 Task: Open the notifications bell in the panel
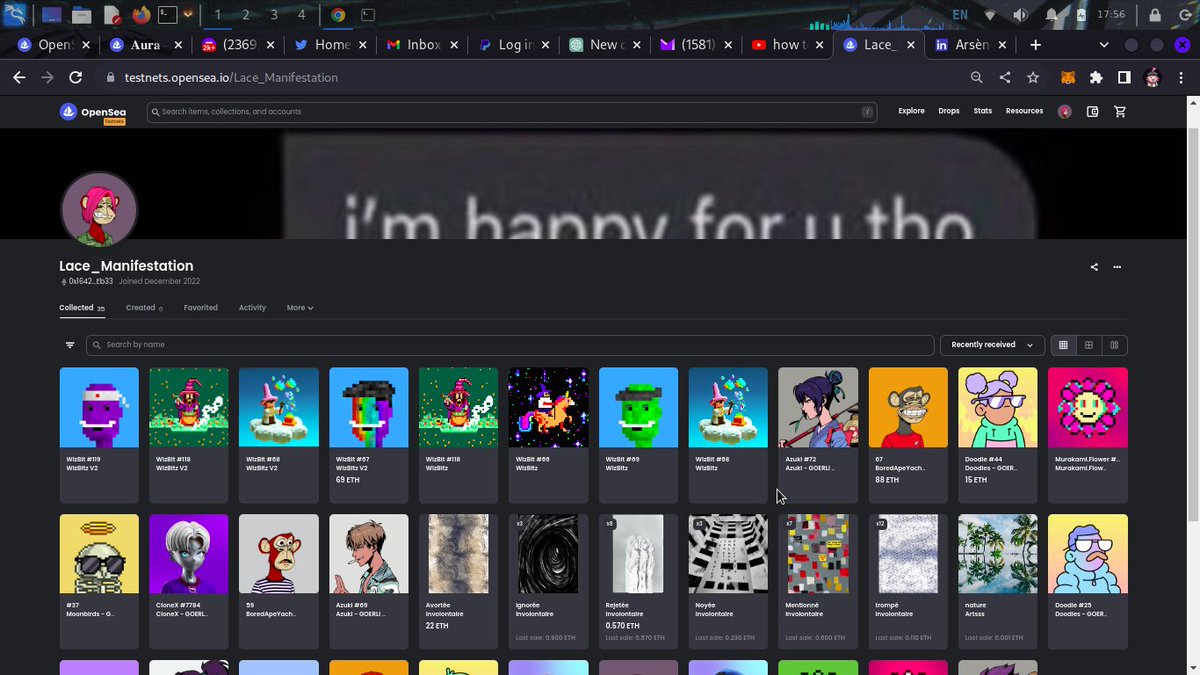point(1052,15)
